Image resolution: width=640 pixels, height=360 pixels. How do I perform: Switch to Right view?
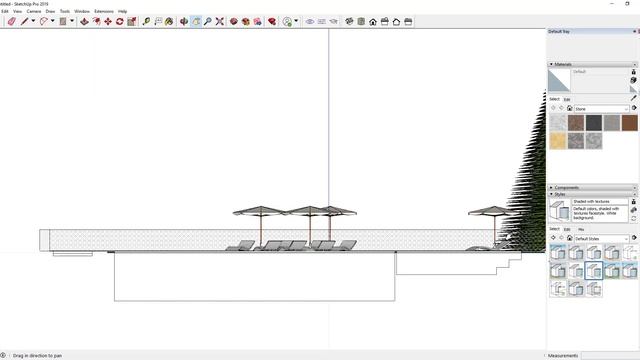[x=384, y=22]
